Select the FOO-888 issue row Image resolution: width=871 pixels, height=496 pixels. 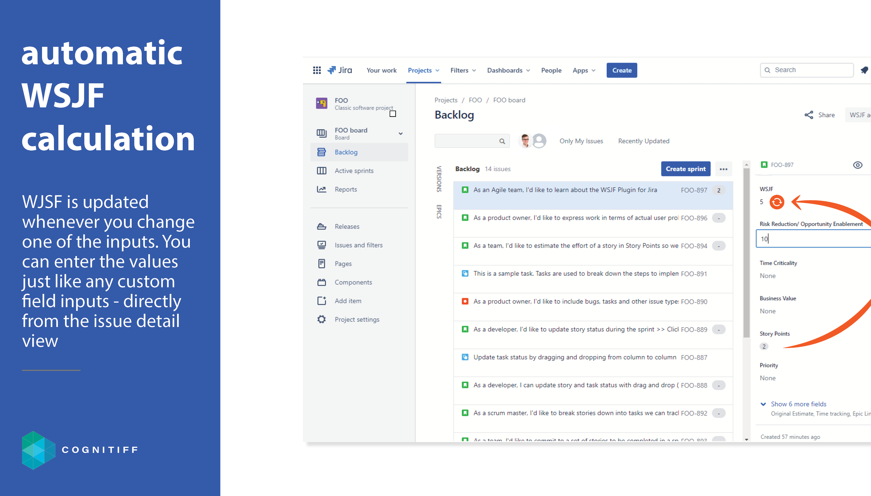[x=593, y=390]
